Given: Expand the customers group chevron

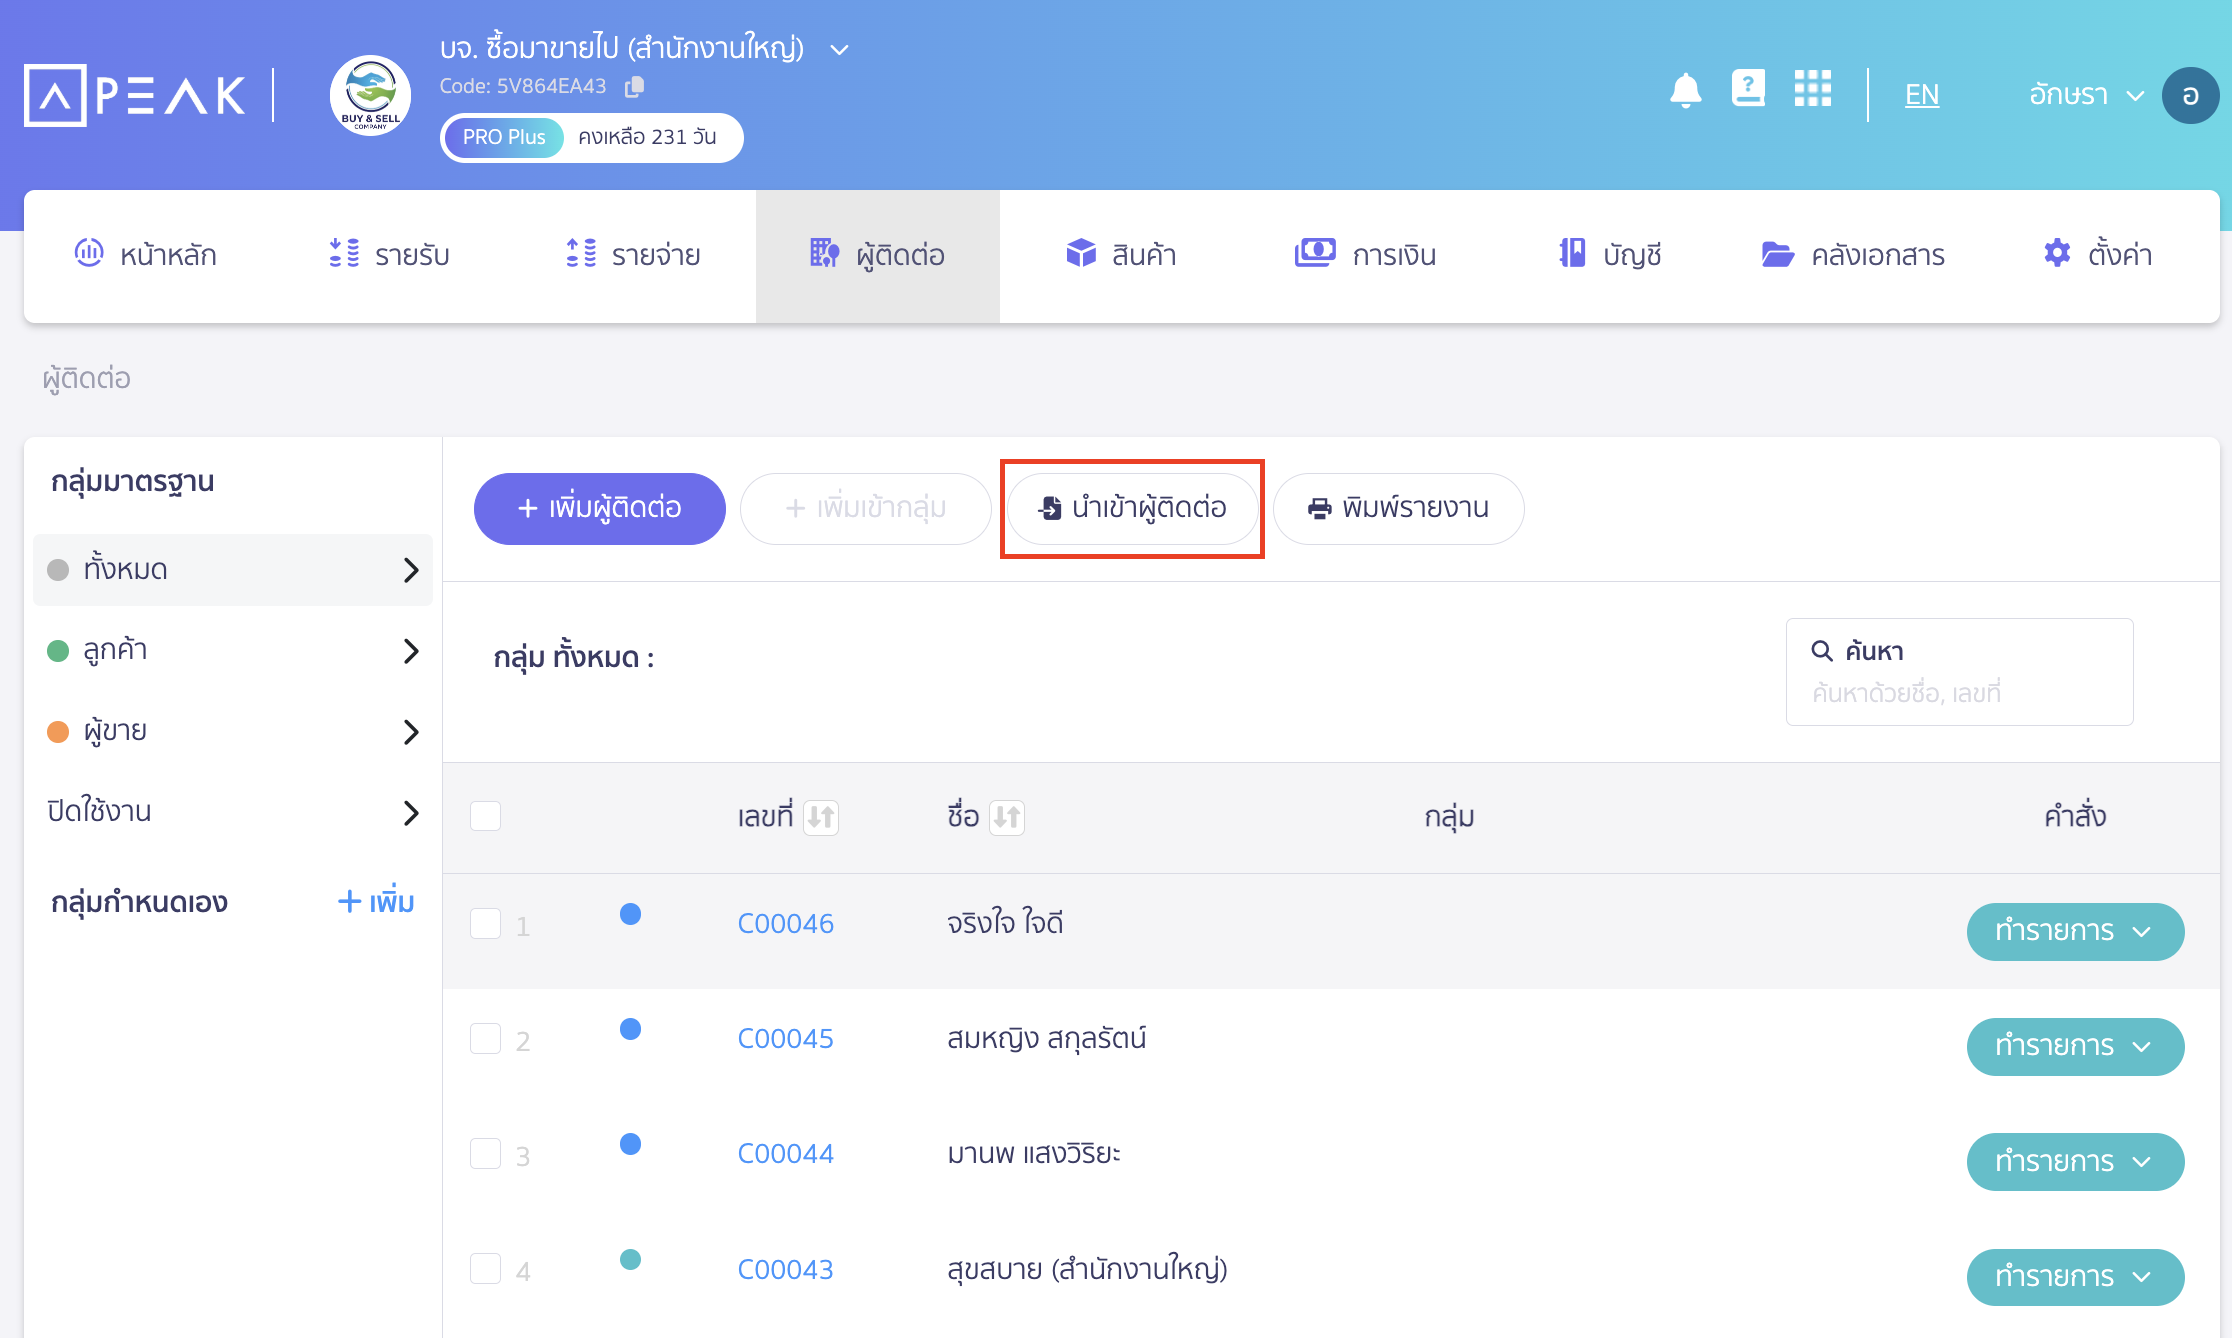Looking at the screenshot, I should [410, 651].
